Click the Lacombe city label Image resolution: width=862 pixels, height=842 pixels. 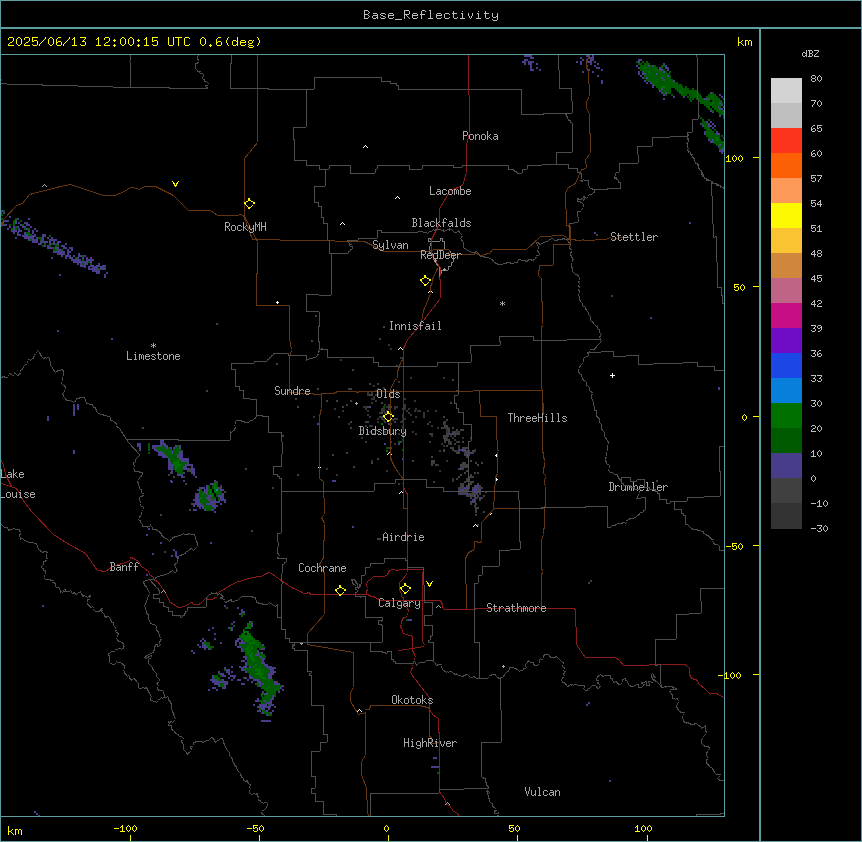pyautogui.click(x=450, y=191)
